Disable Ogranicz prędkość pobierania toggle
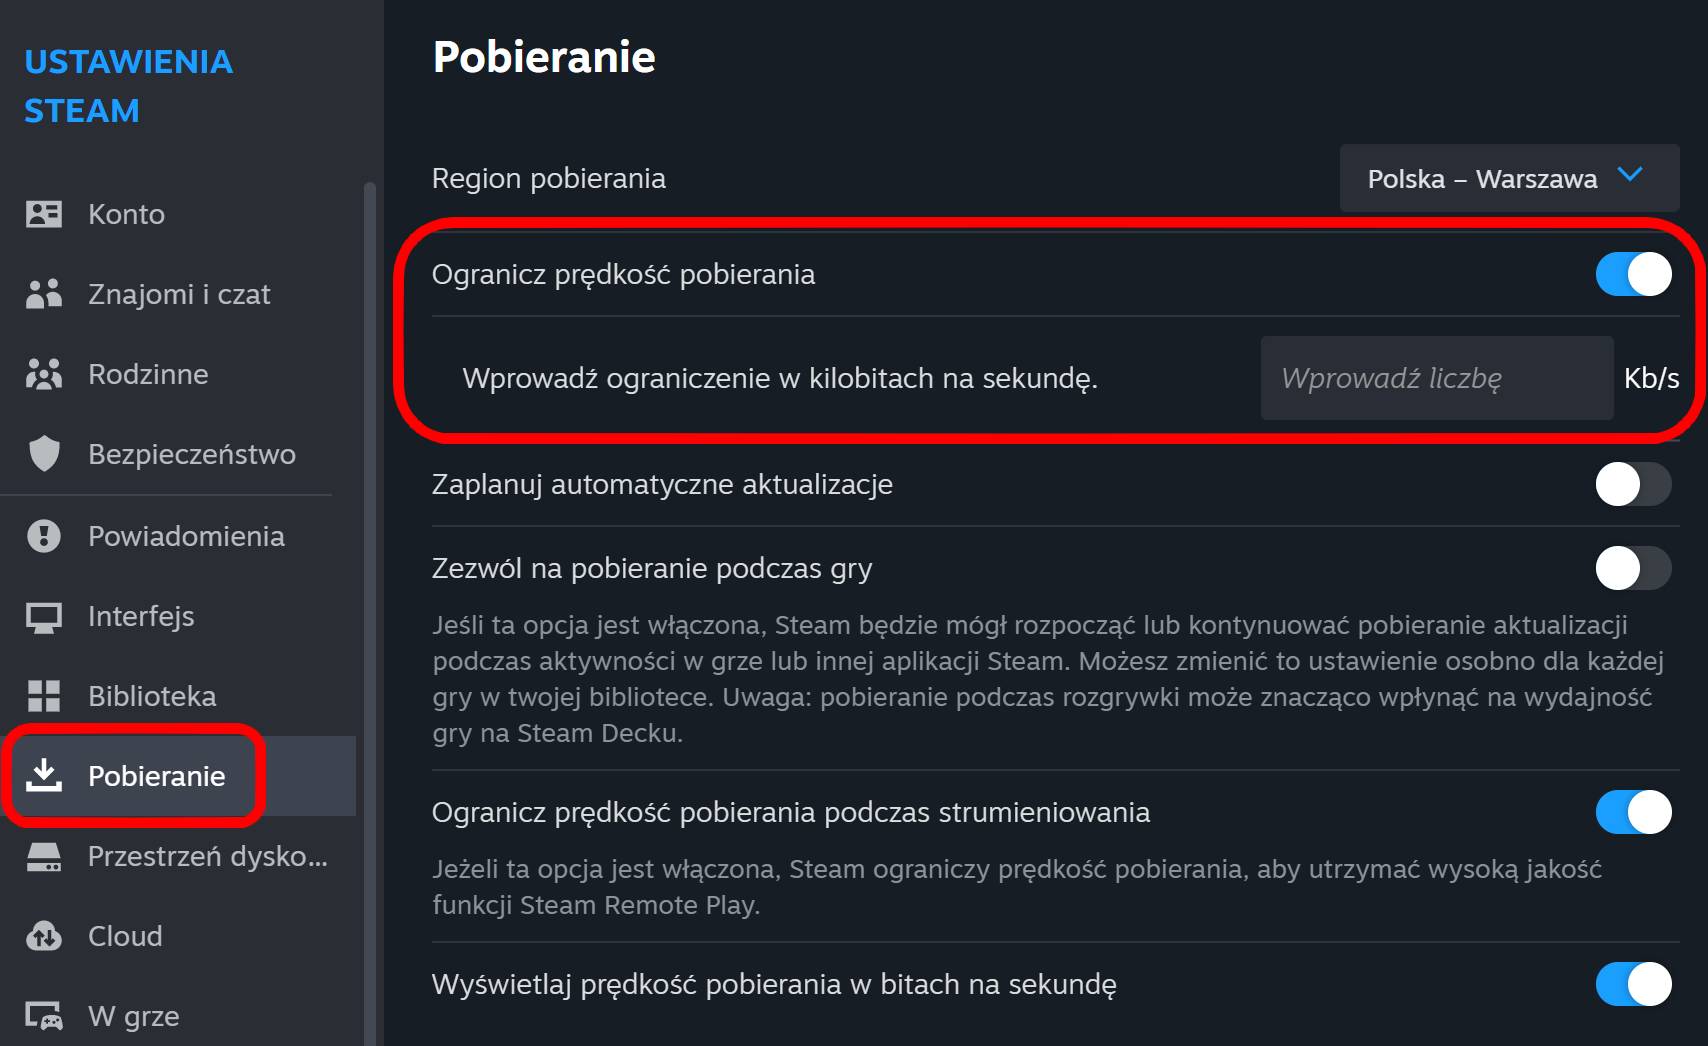This screenshot has height=1046, width=1708. click(x=1633, y=274)
